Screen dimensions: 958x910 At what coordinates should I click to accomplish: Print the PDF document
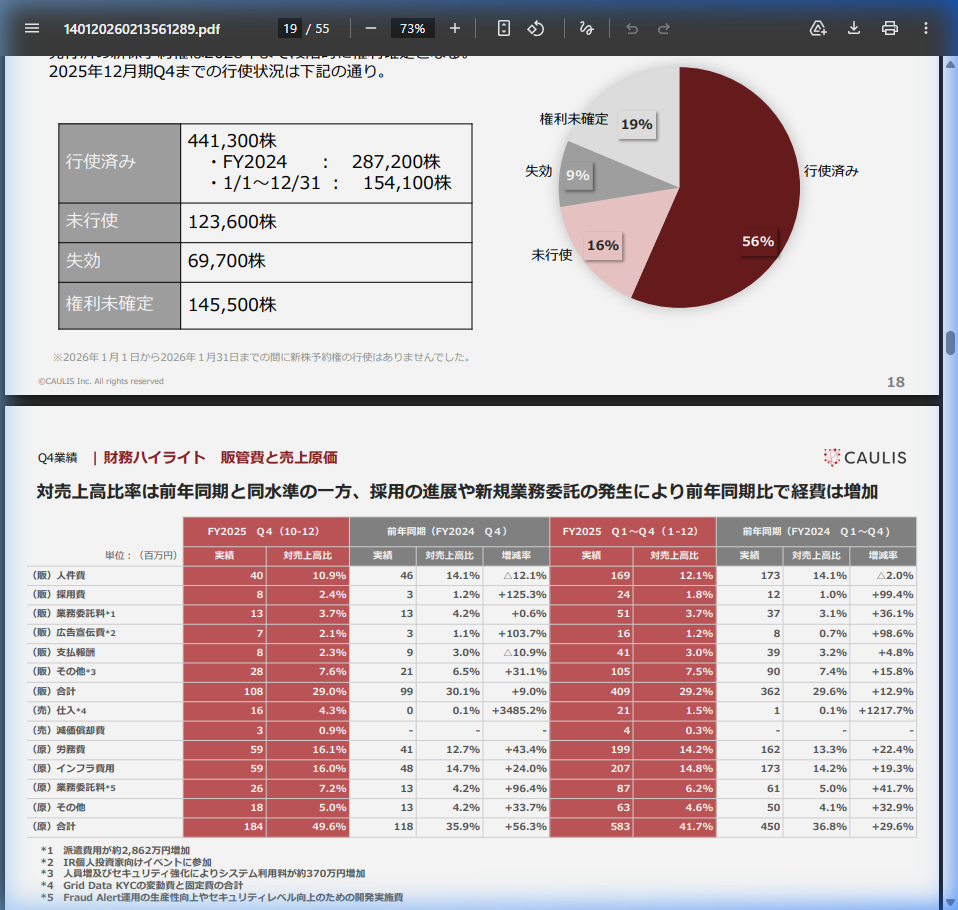coord(890,28)
